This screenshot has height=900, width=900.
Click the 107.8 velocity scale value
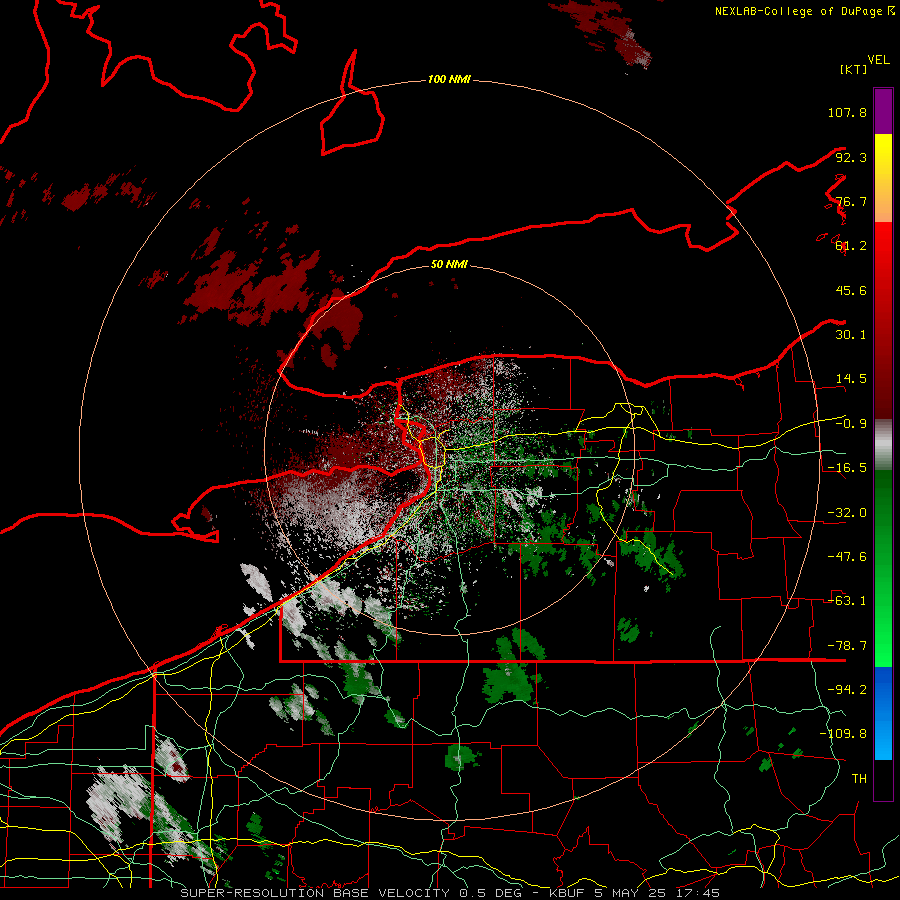pos(847,112)
